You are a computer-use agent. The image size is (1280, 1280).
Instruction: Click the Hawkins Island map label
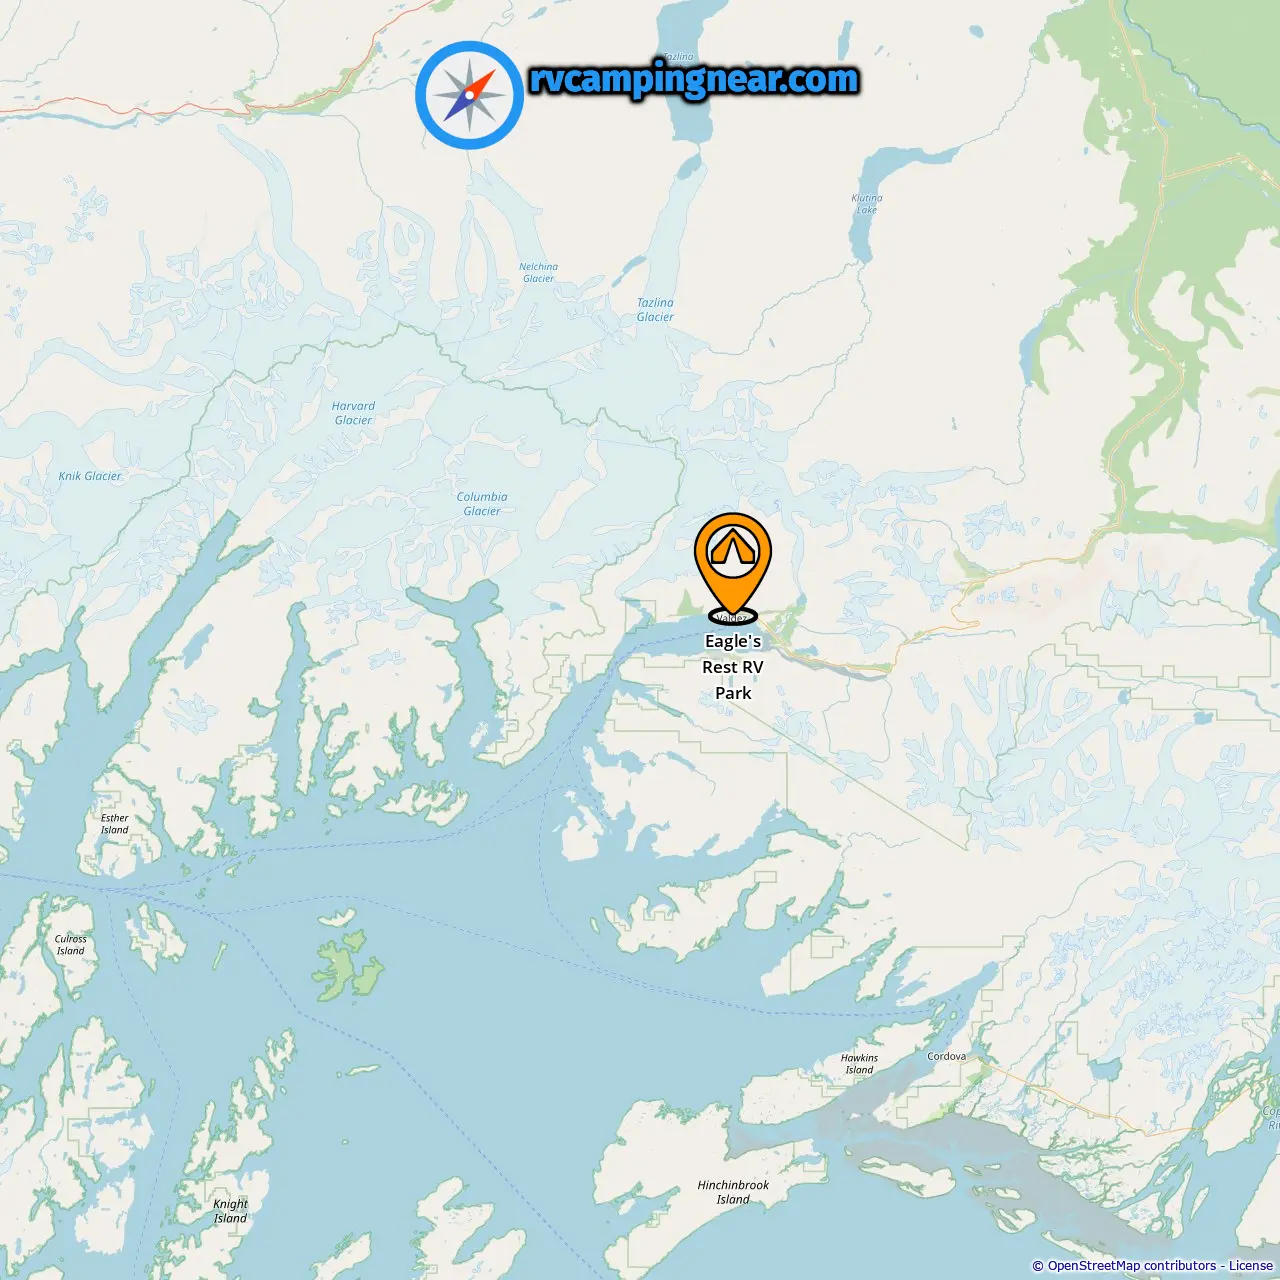tap(859, 1064)
